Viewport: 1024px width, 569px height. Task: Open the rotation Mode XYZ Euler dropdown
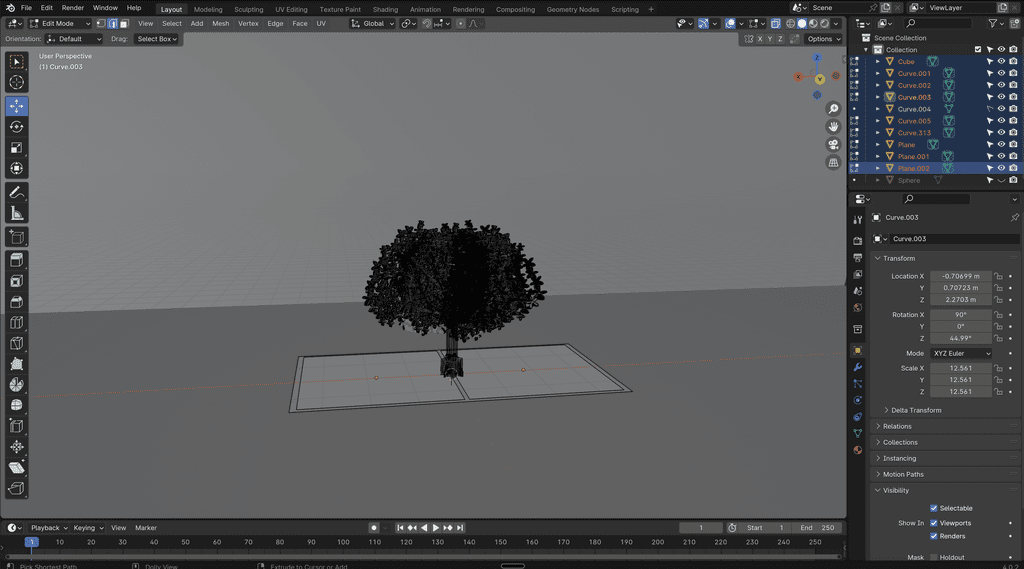[x=961, y=353]
